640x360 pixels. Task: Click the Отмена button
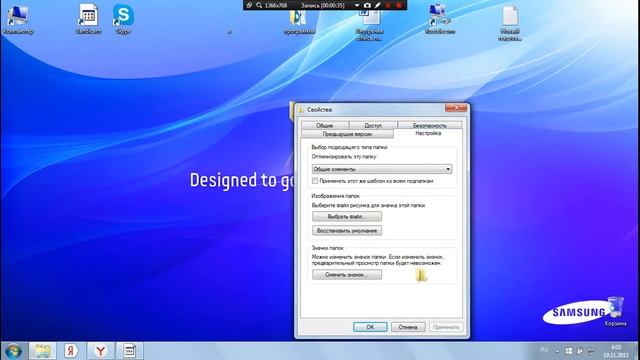point(408,327)
